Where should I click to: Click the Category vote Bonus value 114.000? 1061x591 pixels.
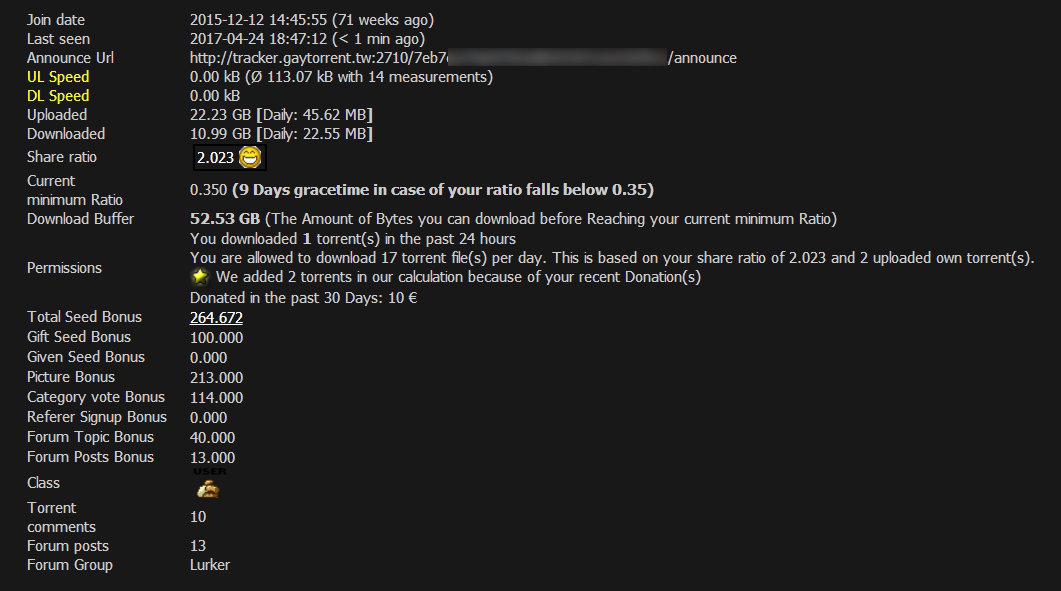(216, 398)
